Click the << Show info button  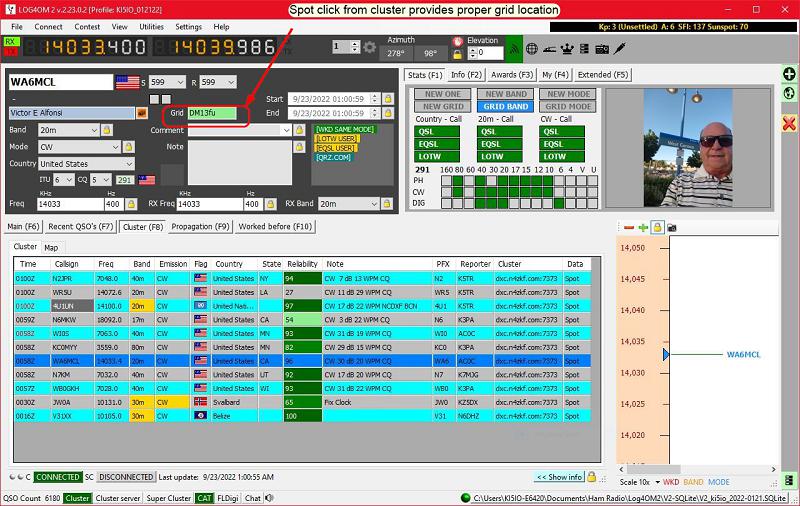(x=559, y=477)
